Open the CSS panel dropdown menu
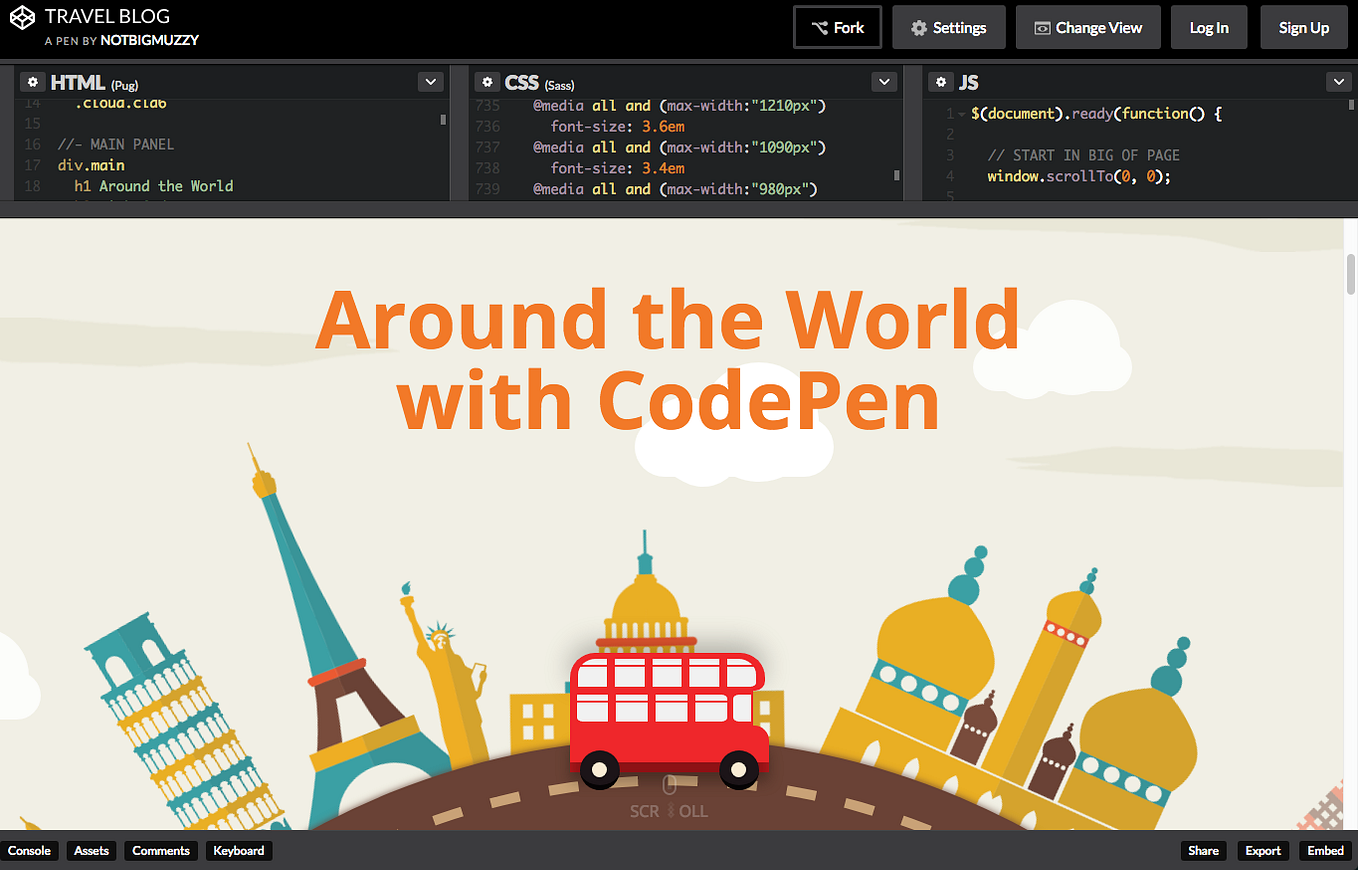 pyautogui.click(x=883, y=81)
